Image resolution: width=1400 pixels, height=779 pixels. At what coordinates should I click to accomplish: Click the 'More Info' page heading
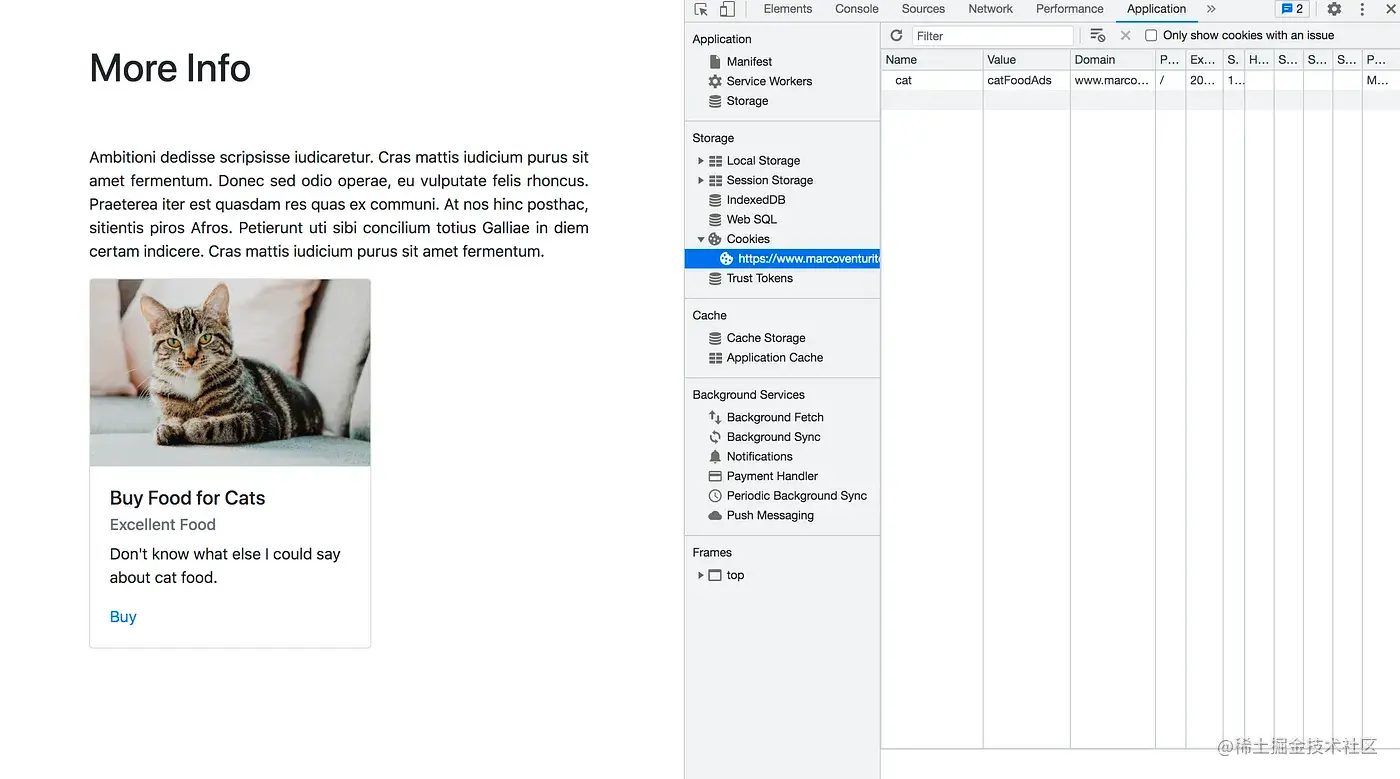(170, 68)
